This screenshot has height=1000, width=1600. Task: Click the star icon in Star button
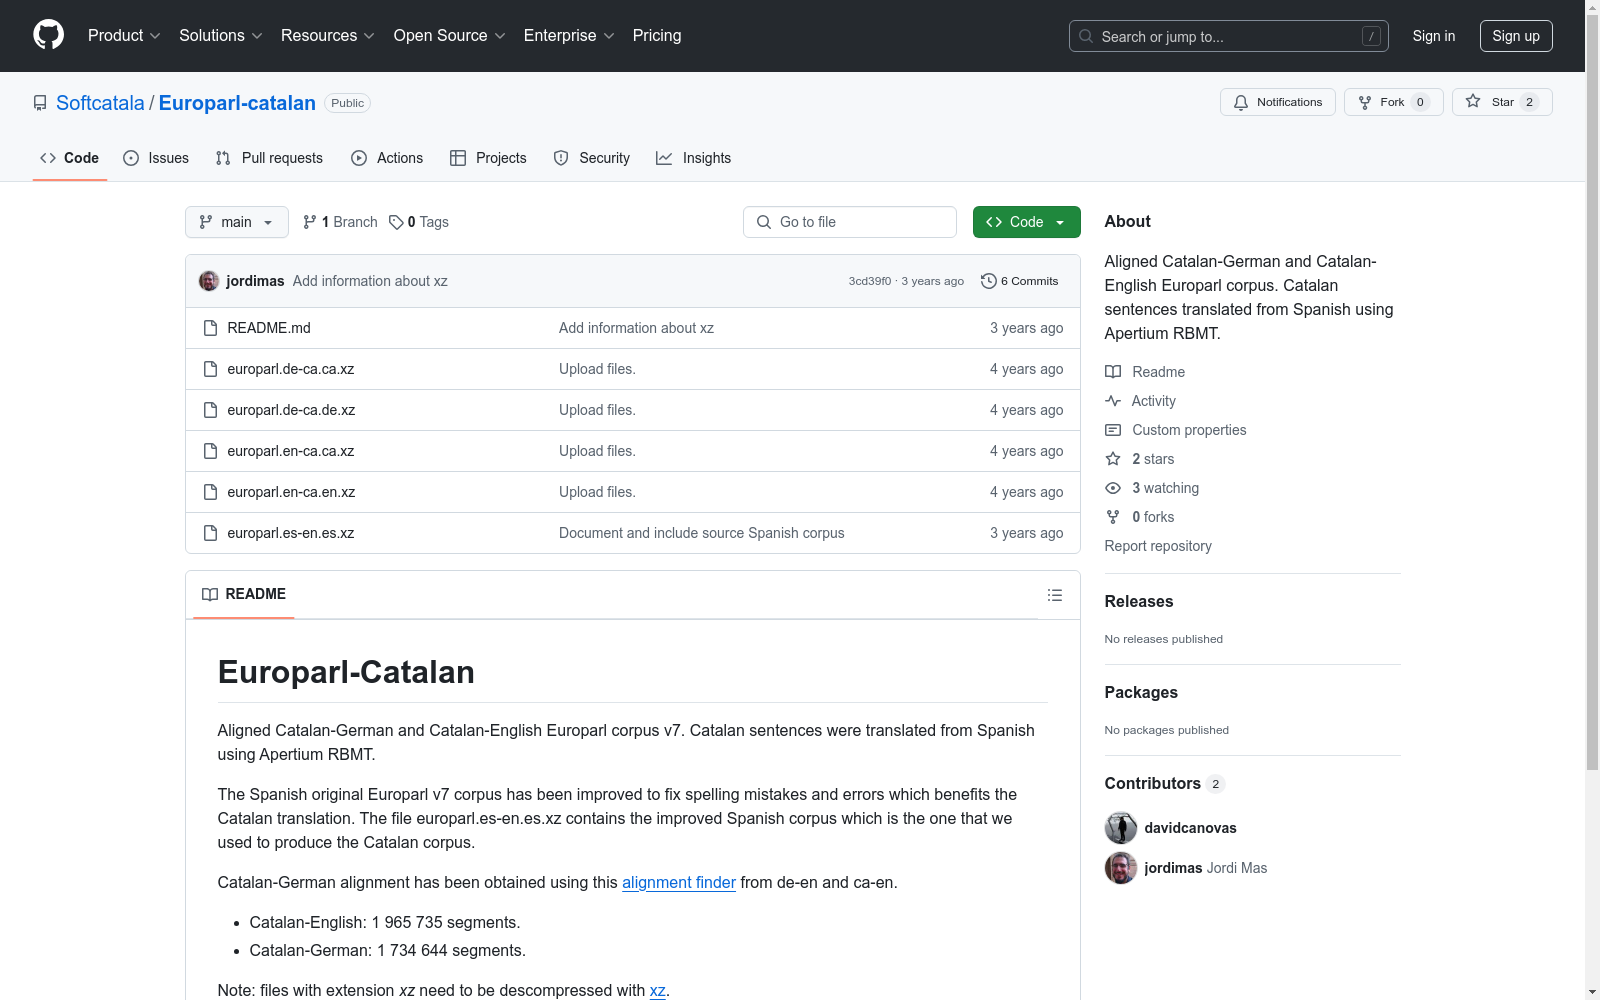coord(1473,101)
